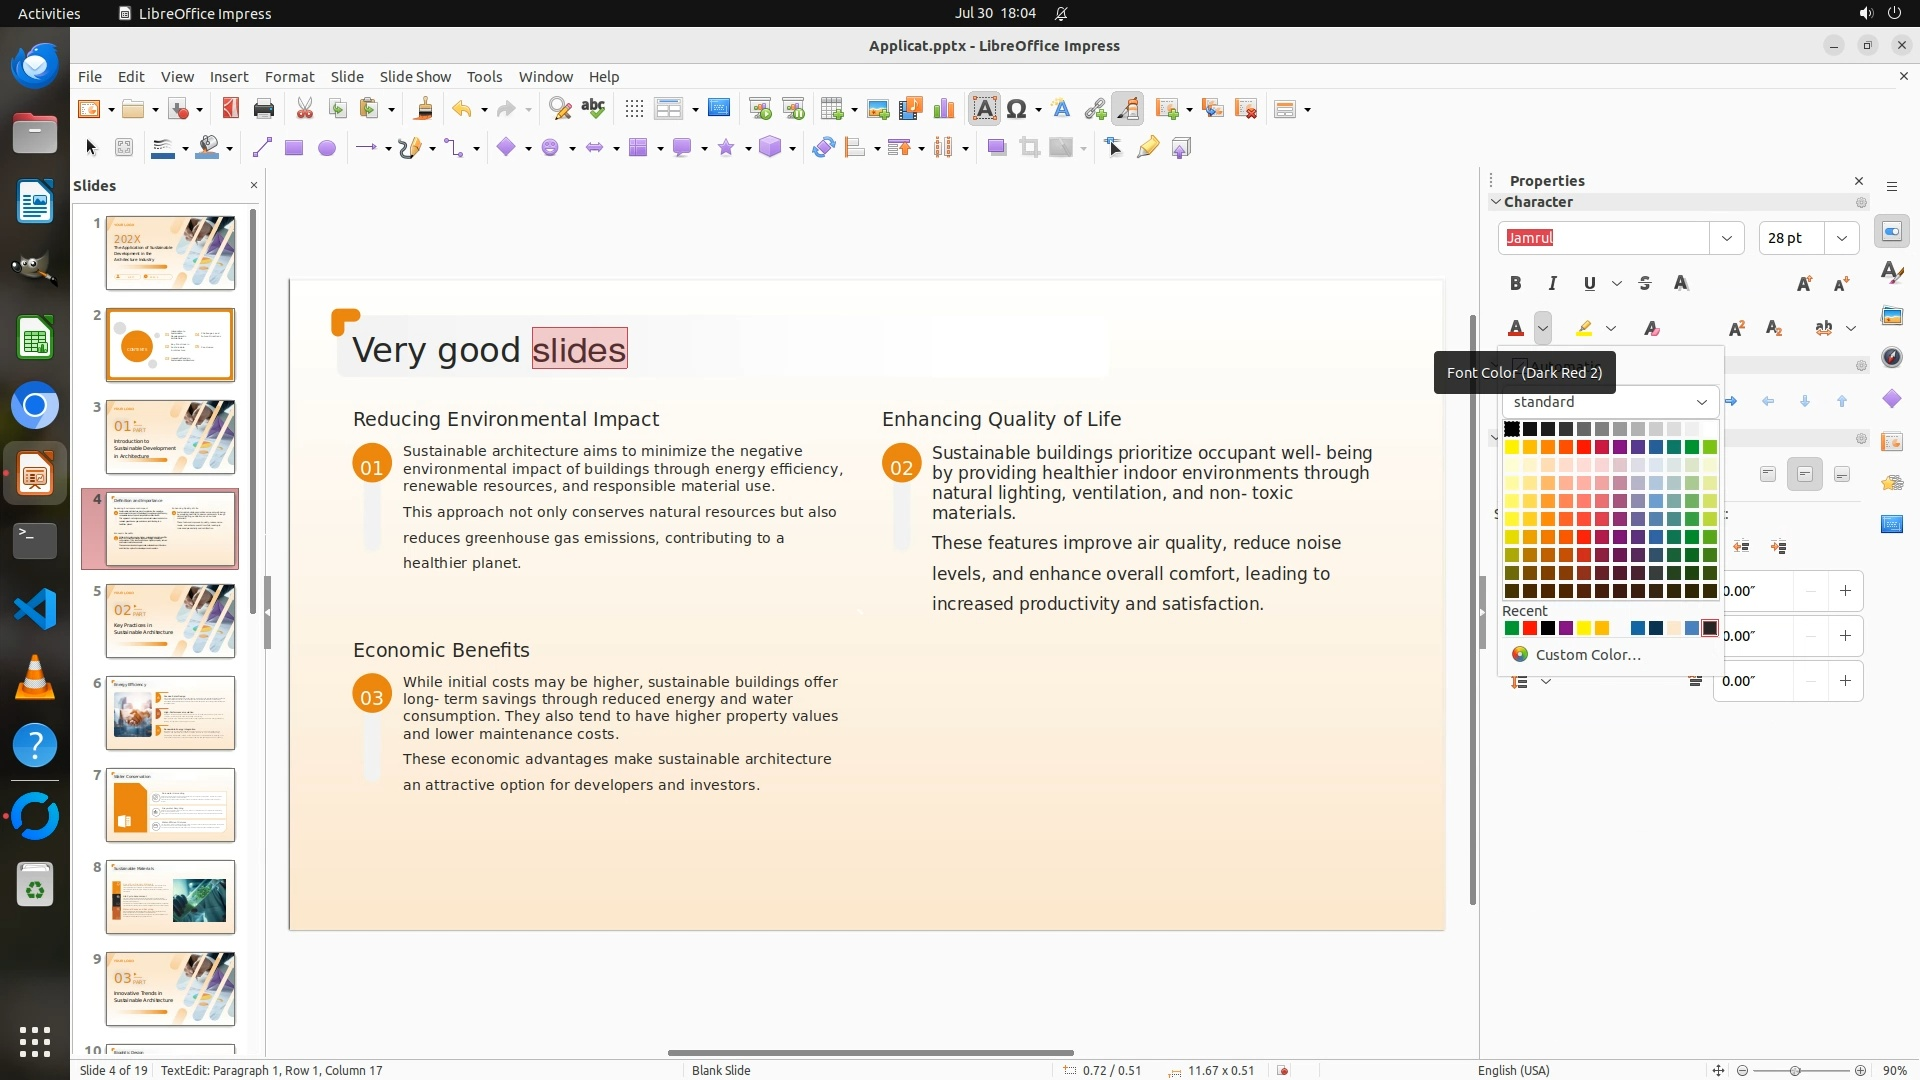Click Clear Direct Formatting icon
The width and height of the screenshot is (1920, 1080).
pyautogui.click(x=1651, y=328)
